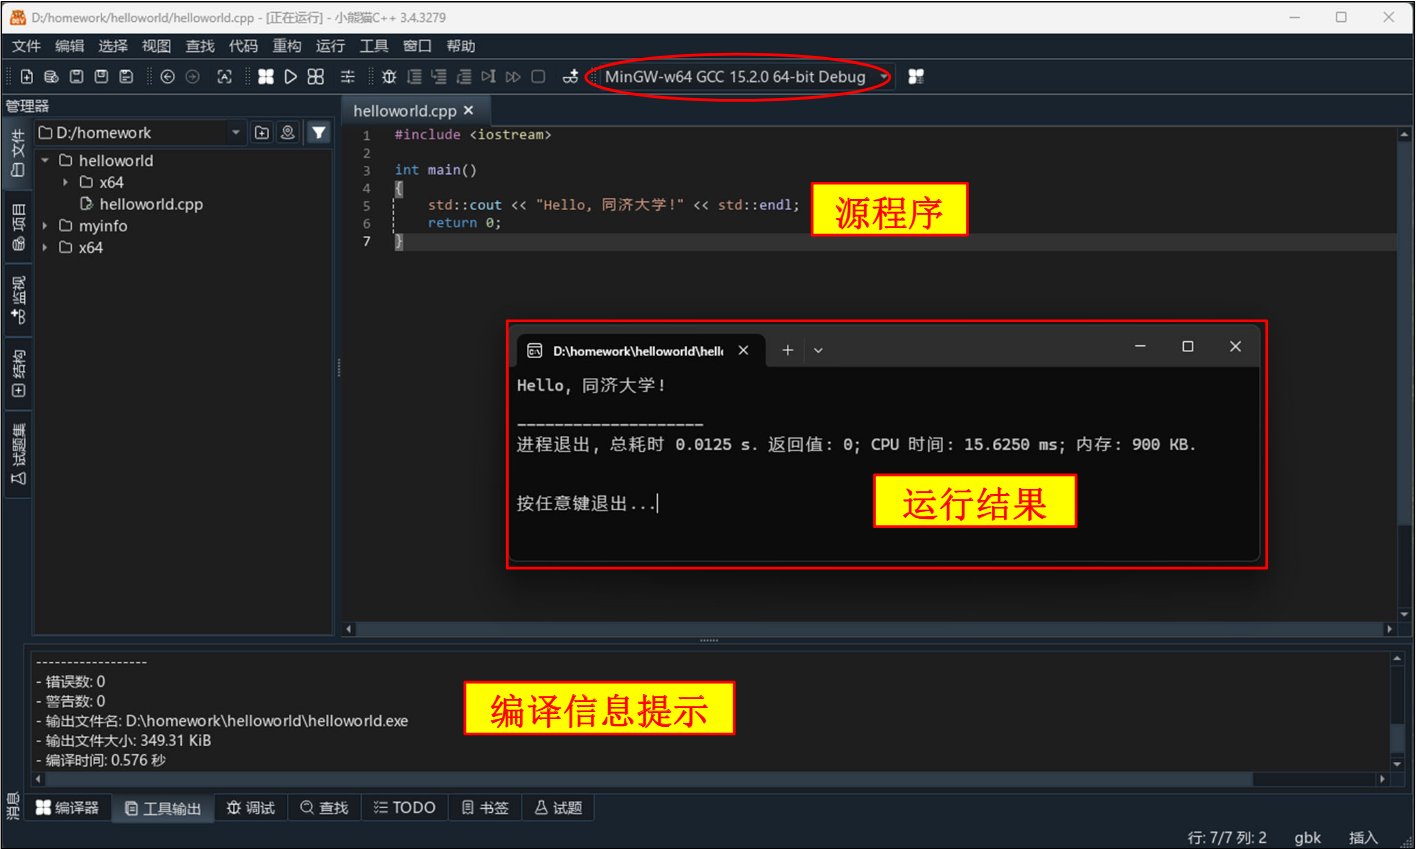1417x849 pixels.
Task: Switch to the 调试 tab in bottom panel
Action: pyautogui.click(x=250, y=807)
